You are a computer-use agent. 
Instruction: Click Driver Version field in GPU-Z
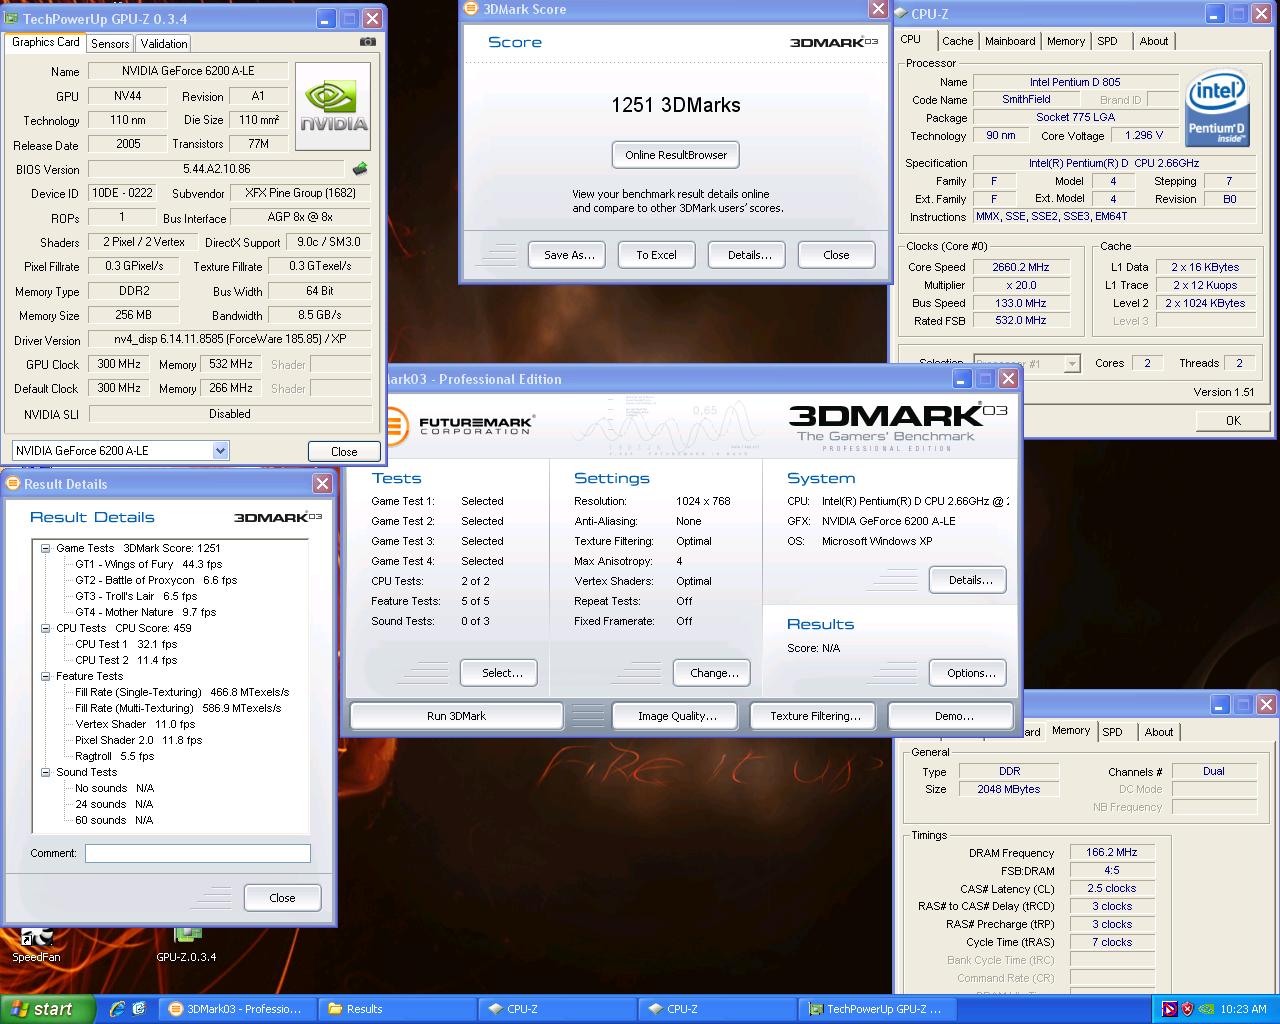tap(230, 339)
